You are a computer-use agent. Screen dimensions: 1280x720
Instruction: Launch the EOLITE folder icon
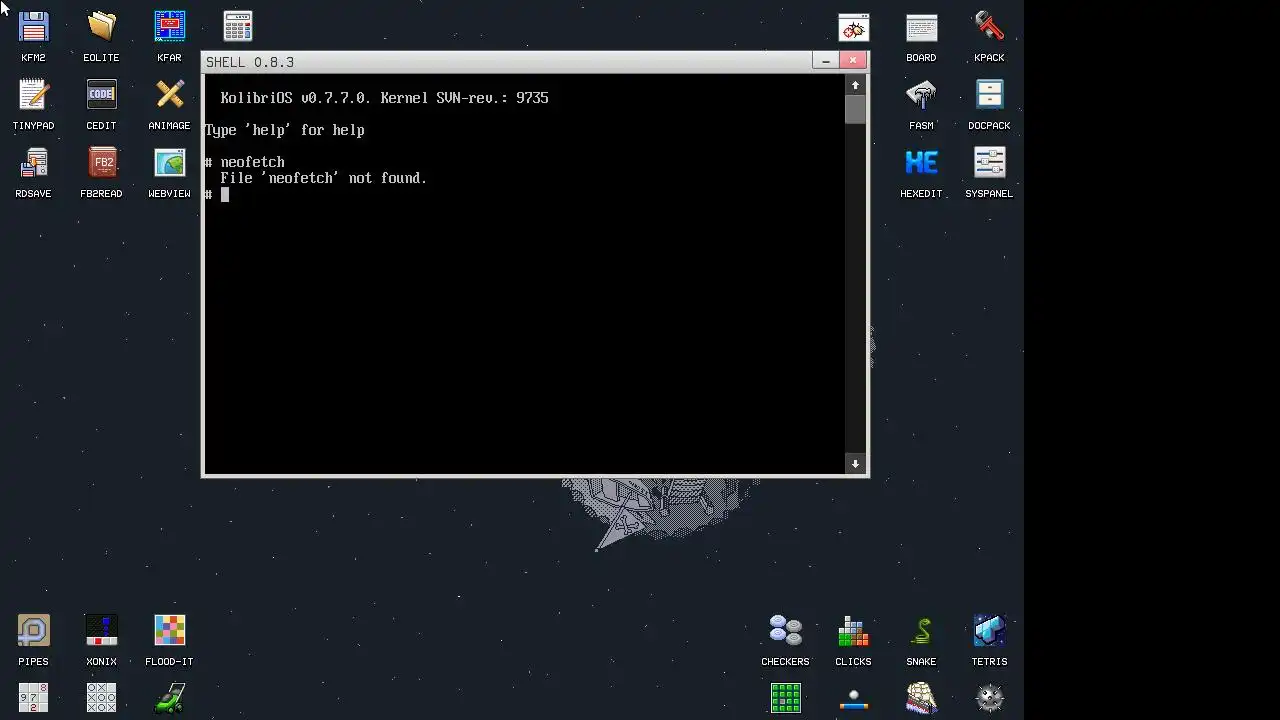tap(101, 27)
